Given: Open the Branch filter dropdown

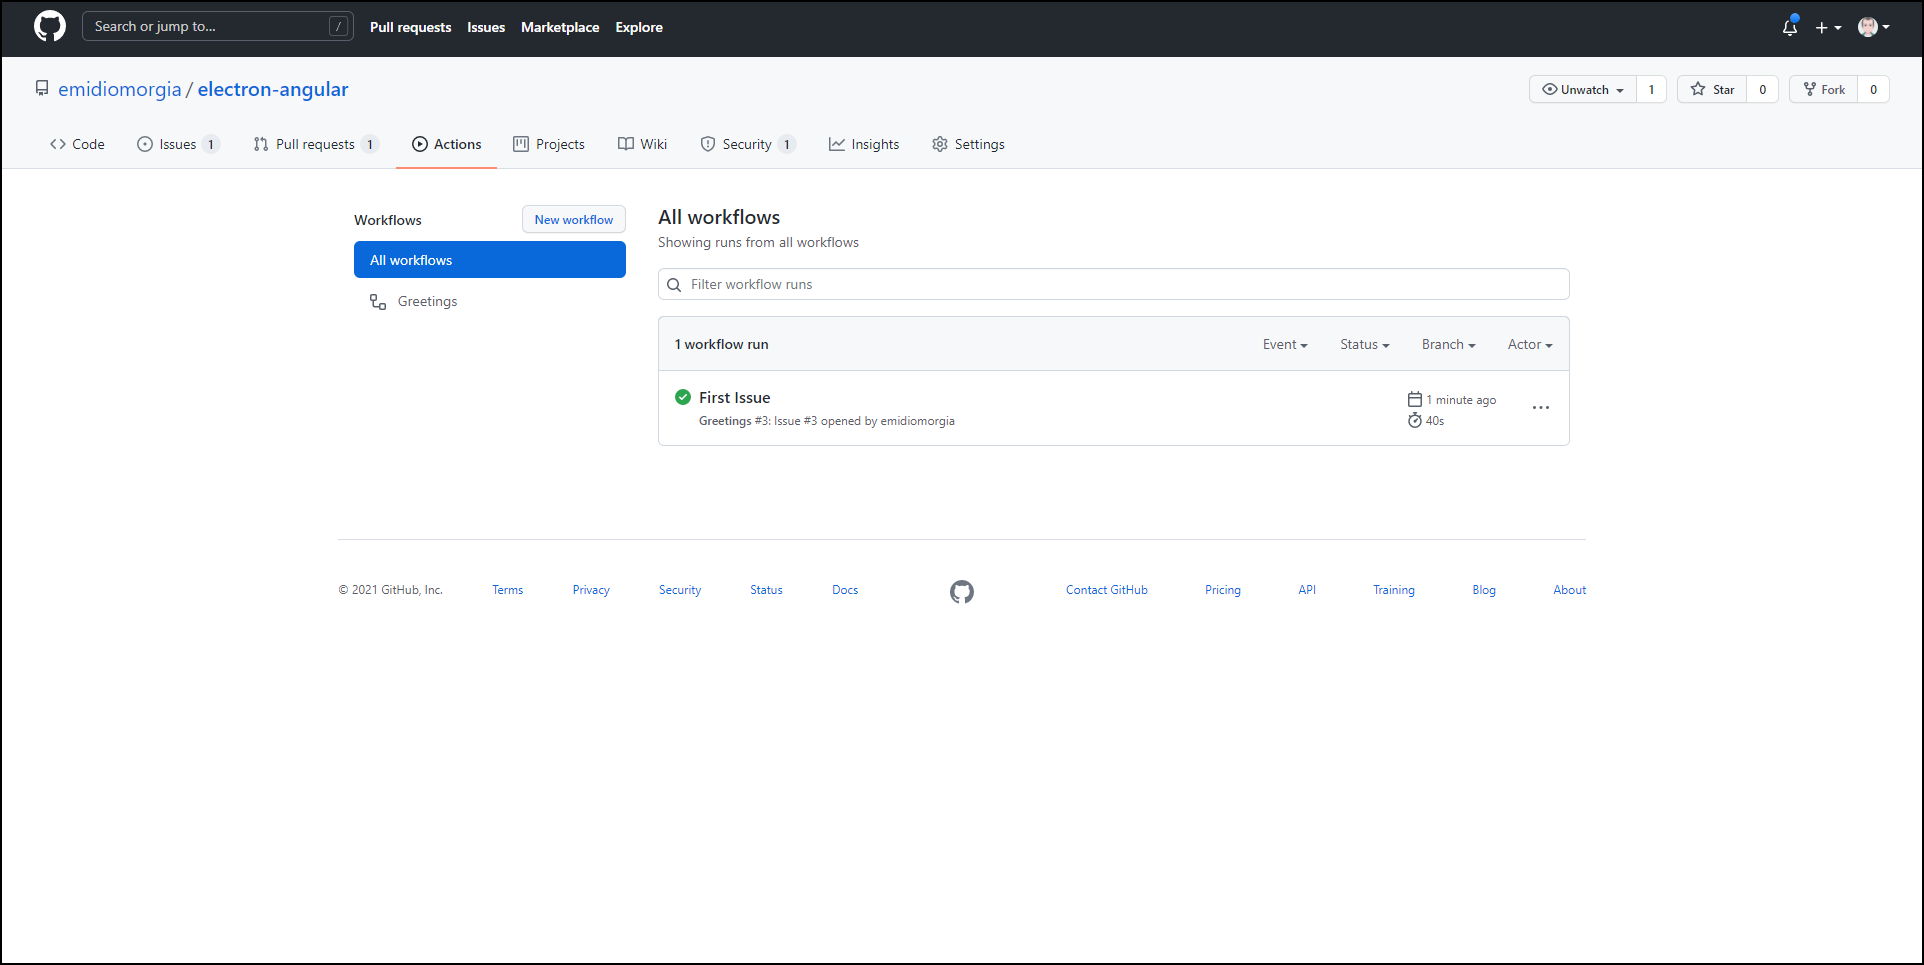Looking at the screenshot, I should coord(1448,345).
